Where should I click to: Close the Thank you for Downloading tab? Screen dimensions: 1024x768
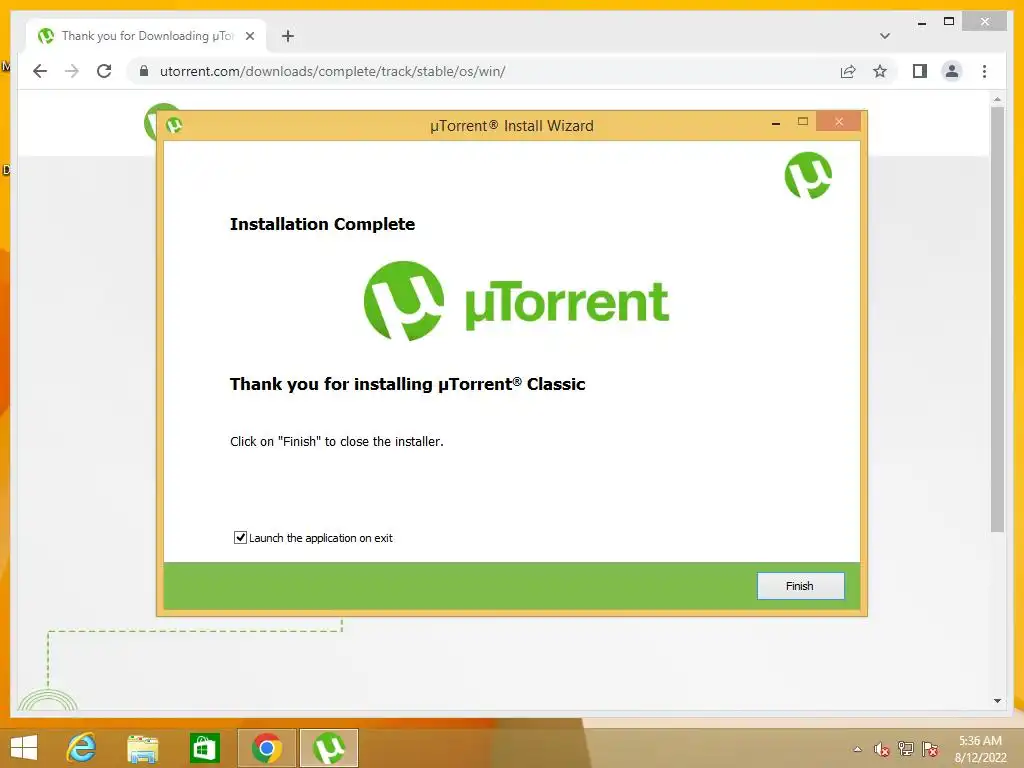(249, 36)
